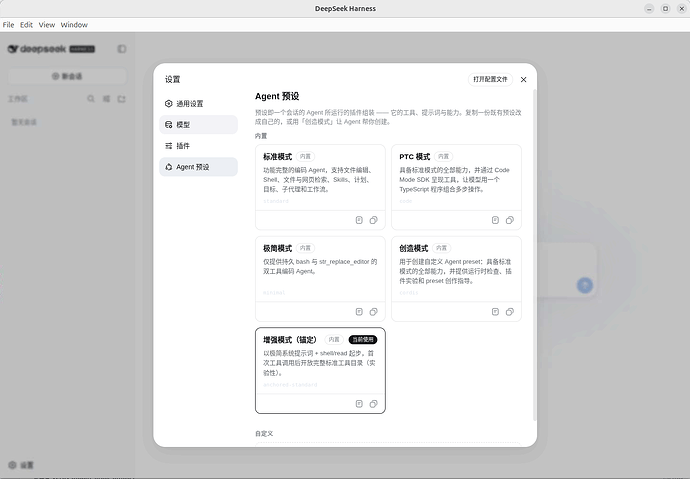
Task: Click 设置 at the sidebar bottom
Action: (x=21, y=465)
